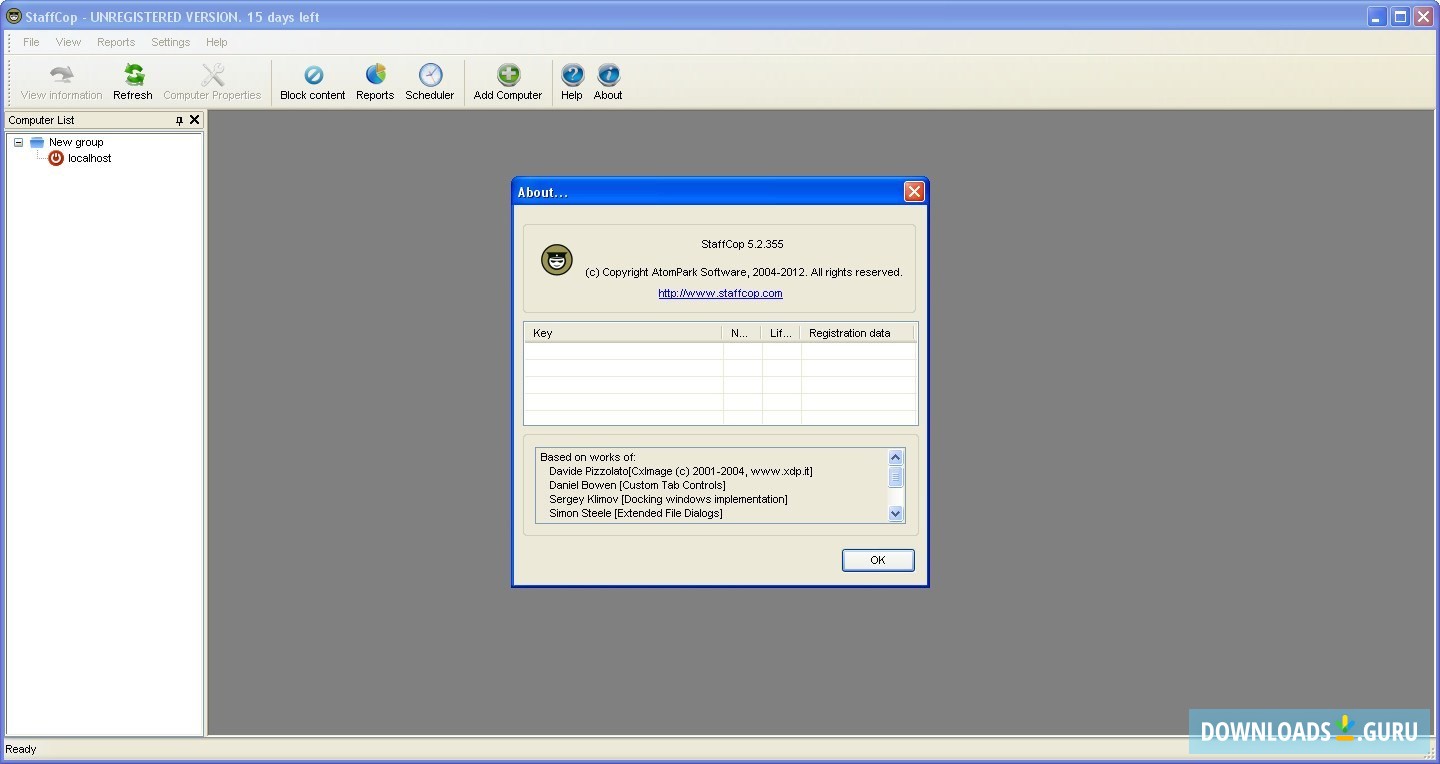Image resolution: width=1440 pixels, height=764 pixels.
Task: Maximize the StaffCop main window
Action: click(1400, 16)
